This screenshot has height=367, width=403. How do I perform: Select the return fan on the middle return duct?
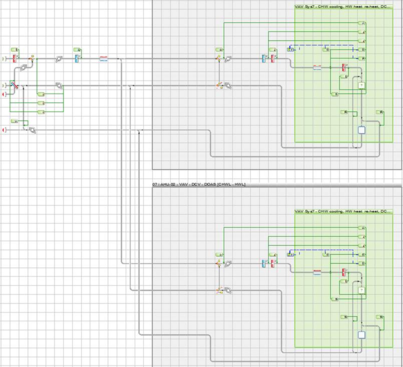click(x=59, y=86)
